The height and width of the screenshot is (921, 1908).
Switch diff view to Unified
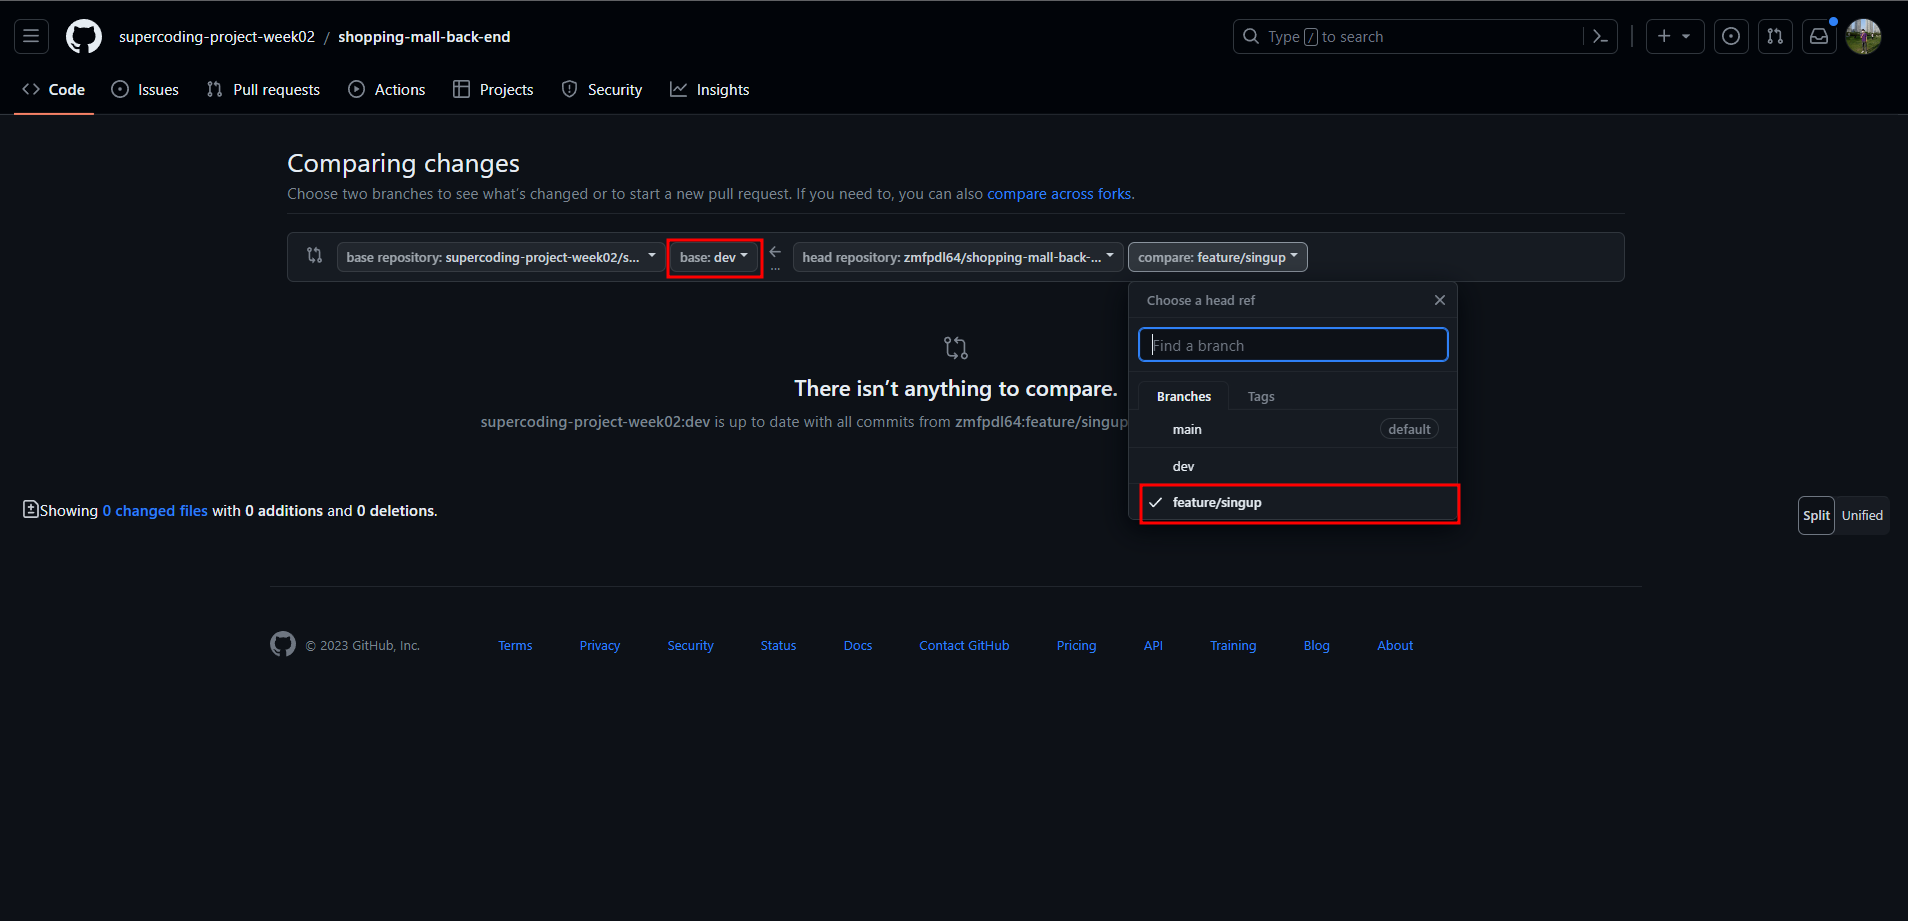coord(1862,516)
